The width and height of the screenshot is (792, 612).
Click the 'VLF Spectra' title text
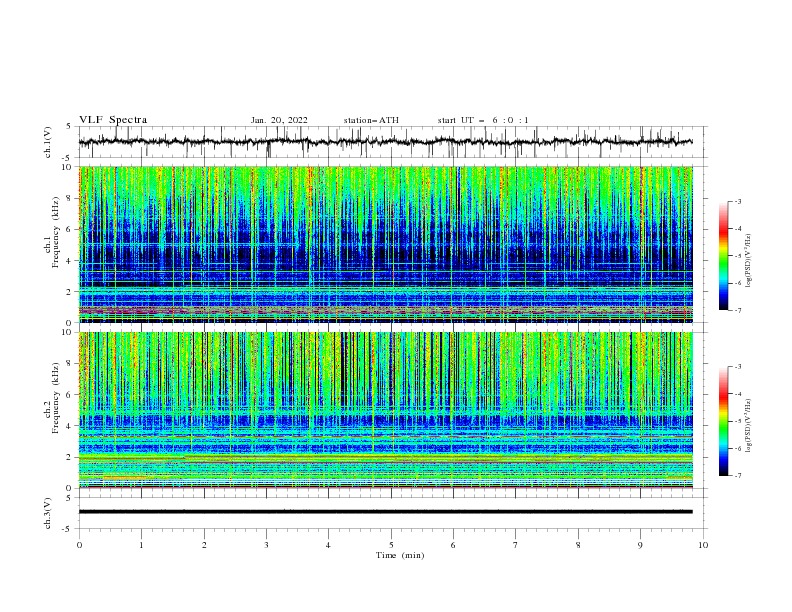coord(113,120)
